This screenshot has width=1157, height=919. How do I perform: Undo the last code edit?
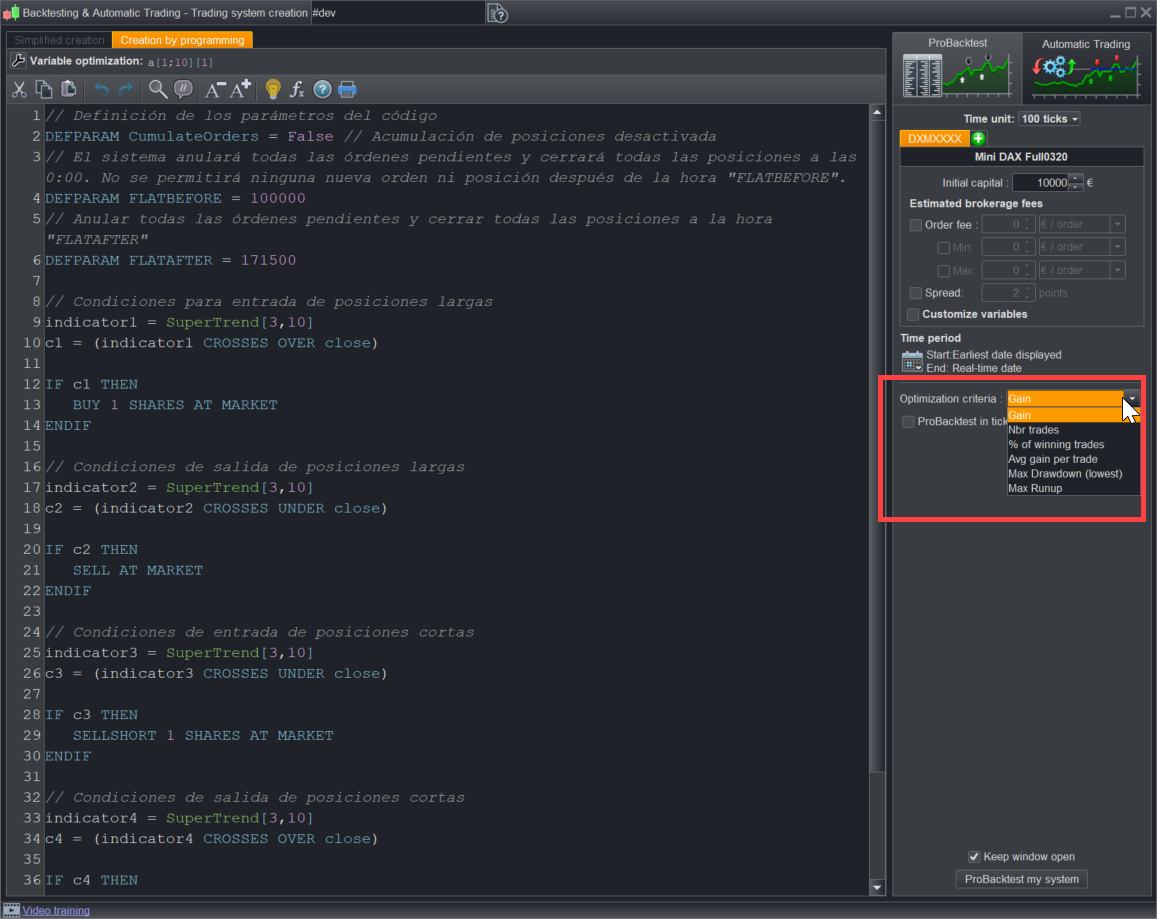click(x=102, y=90)
